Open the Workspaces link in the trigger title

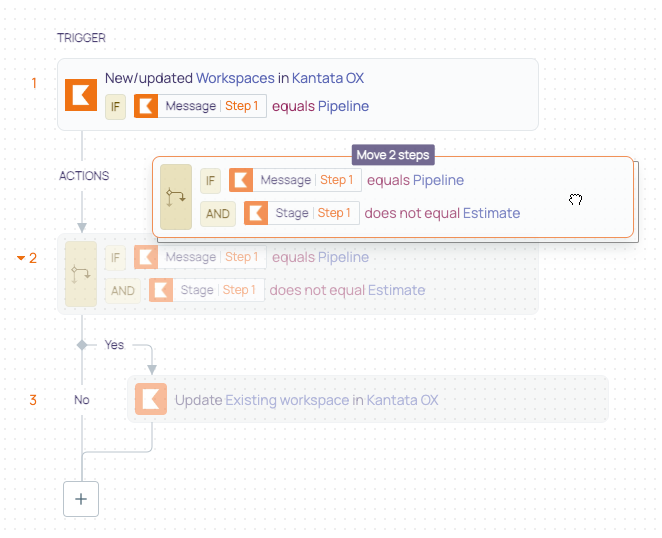coord(235,78)
